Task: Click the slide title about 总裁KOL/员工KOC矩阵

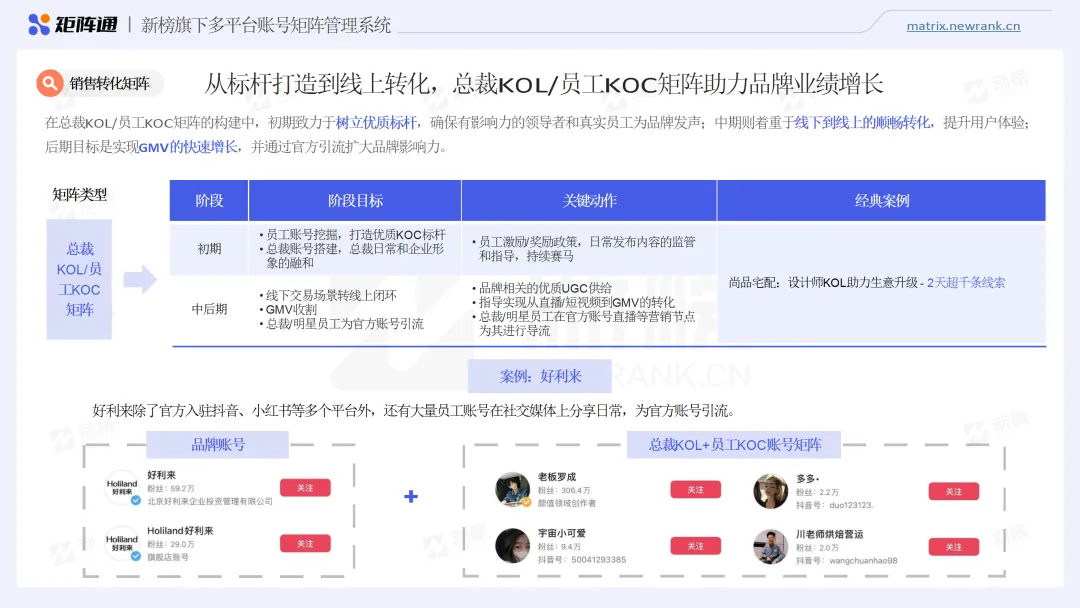Action: (543, 84)
